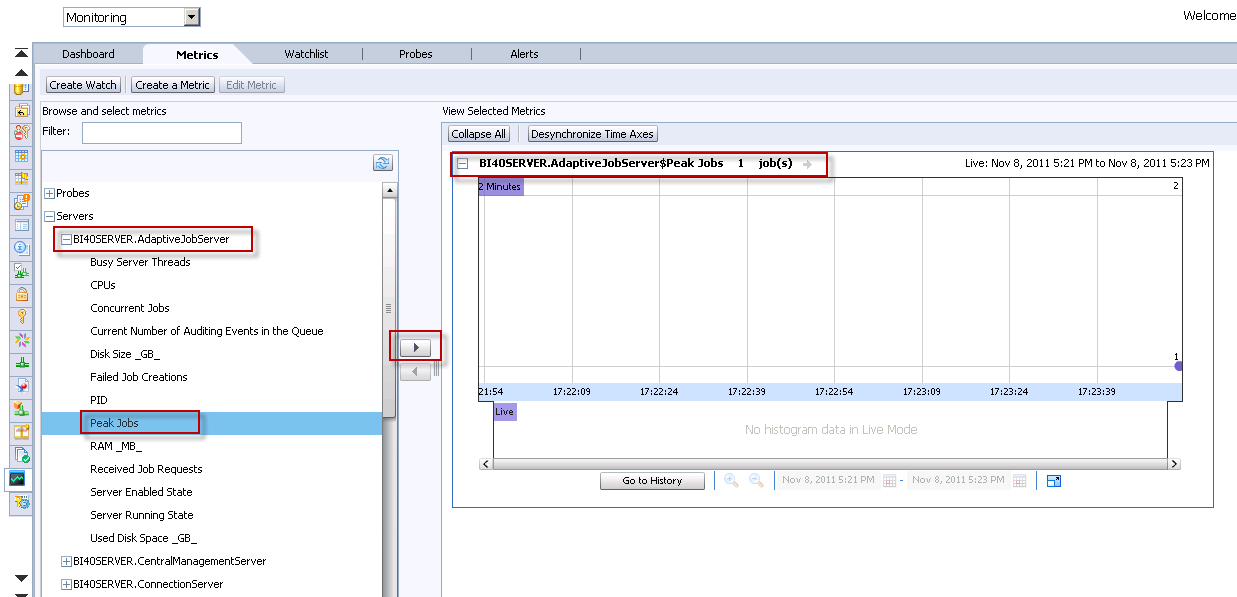Select the Busy Server Threads metric

click(x=140, y=262)
